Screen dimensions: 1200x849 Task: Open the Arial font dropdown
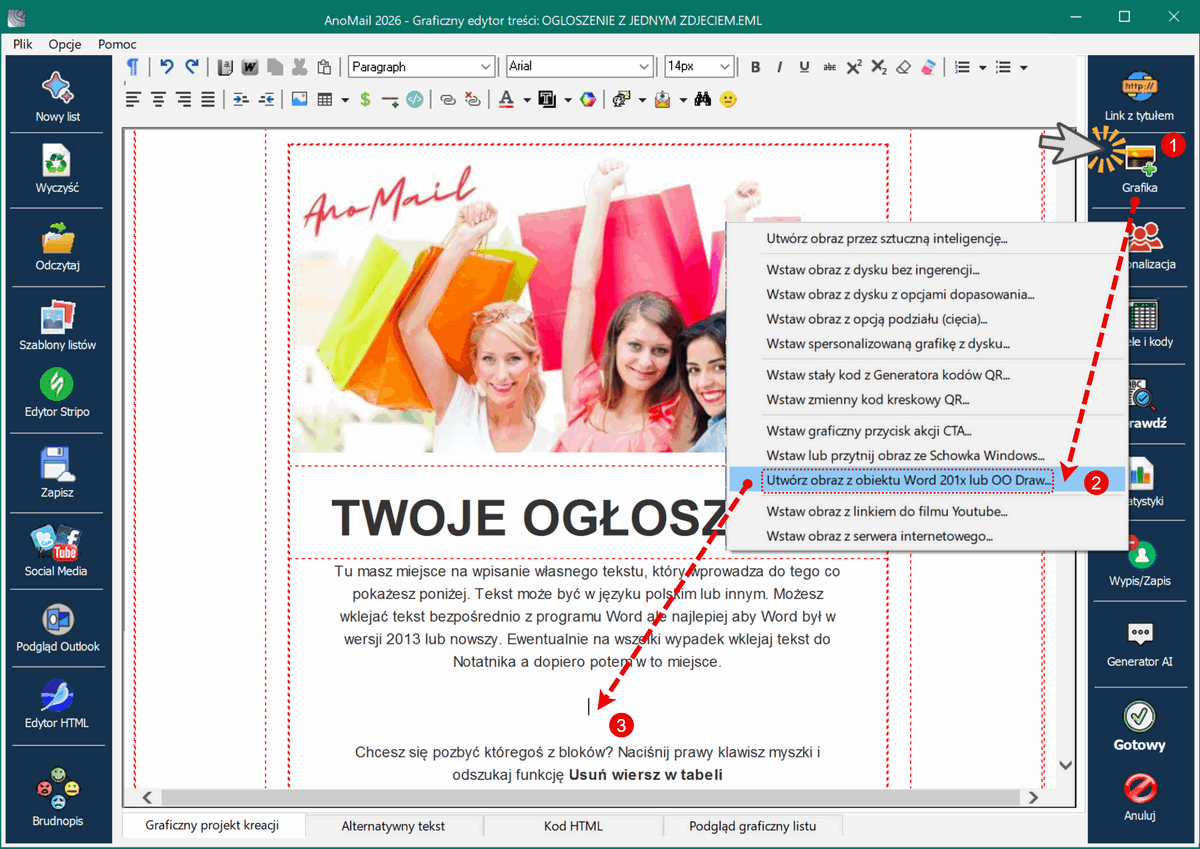[579, 67]
